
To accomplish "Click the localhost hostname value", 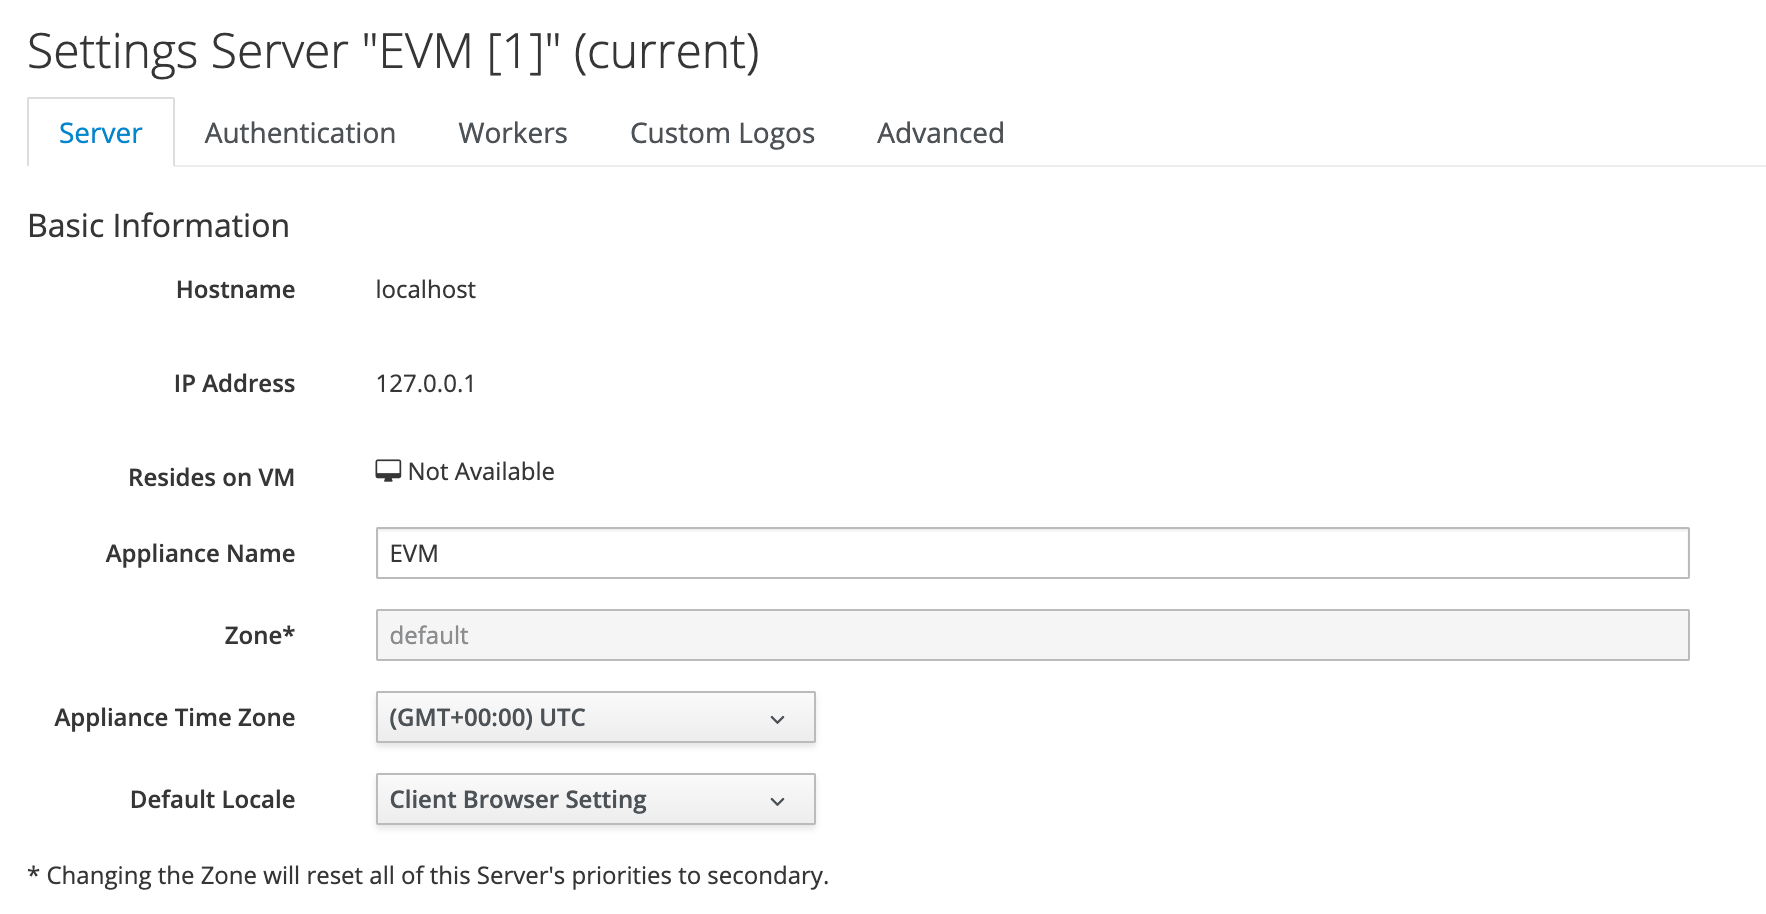I will (x=425, y=290).
